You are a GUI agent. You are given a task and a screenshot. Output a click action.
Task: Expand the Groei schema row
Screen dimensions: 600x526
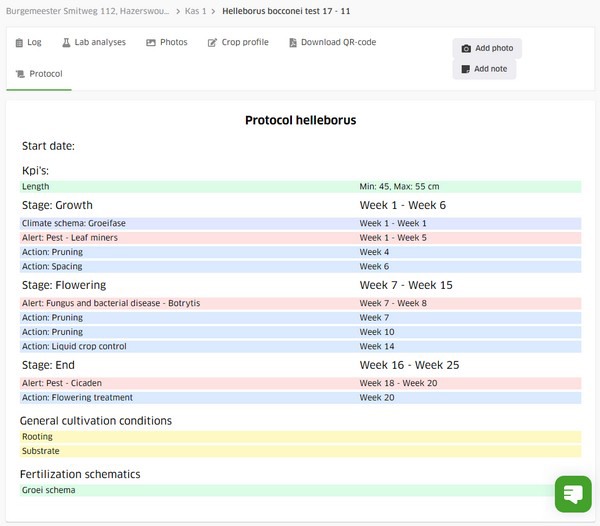click(x=300, y=491)
